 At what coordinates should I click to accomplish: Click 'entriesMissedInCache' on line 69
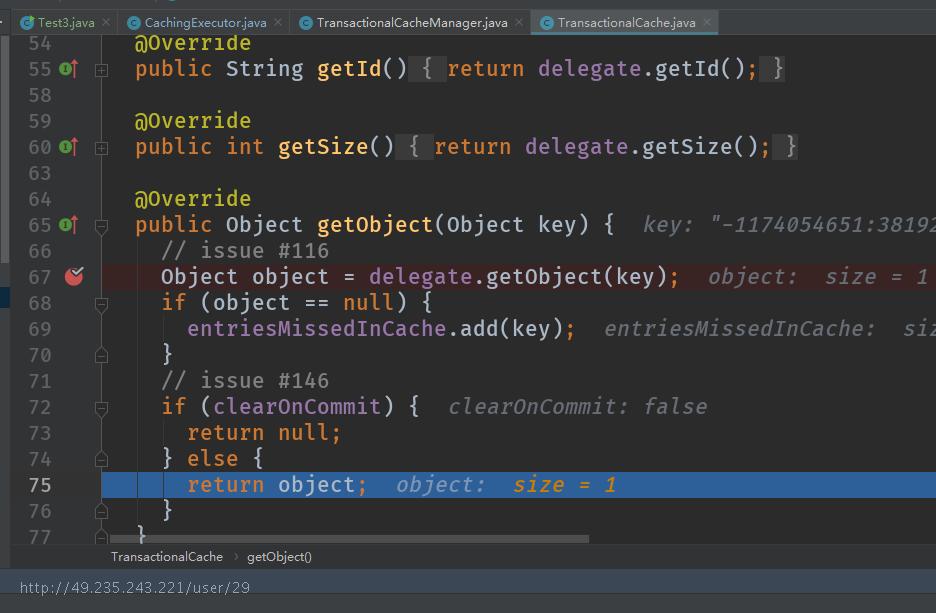(x=316, y=329)
